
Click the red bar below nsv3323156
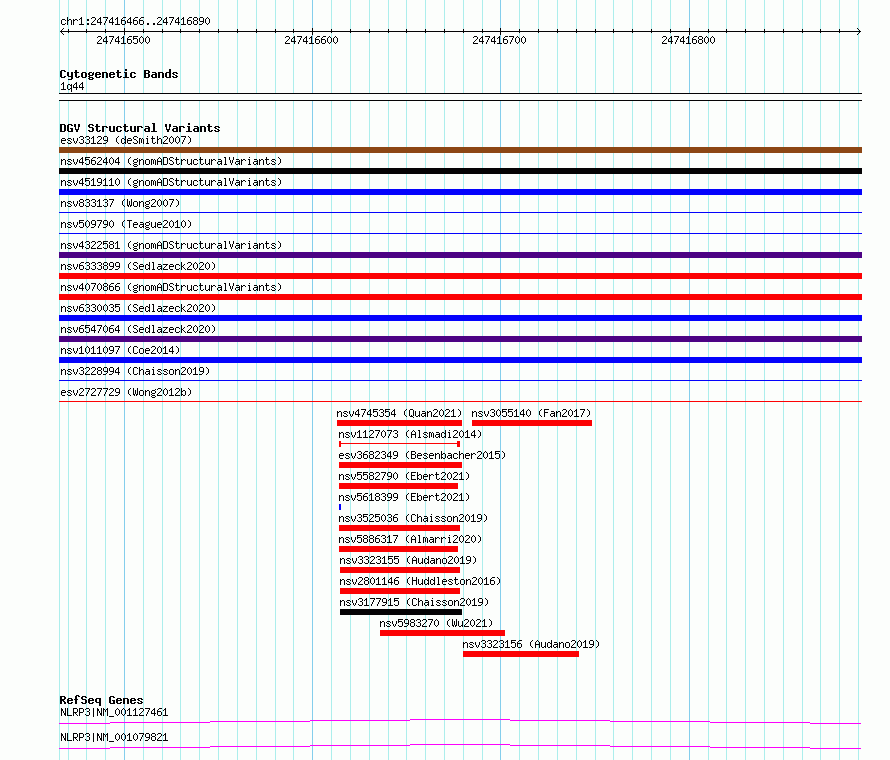520,654
